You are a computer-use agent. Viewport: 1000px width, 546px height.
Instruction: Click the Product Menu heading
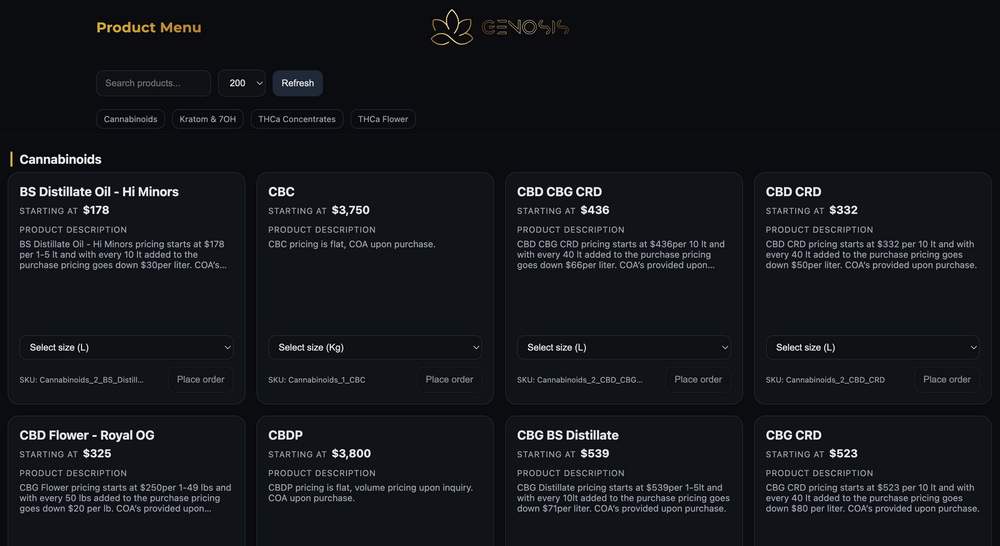click(x=149, y=28)
